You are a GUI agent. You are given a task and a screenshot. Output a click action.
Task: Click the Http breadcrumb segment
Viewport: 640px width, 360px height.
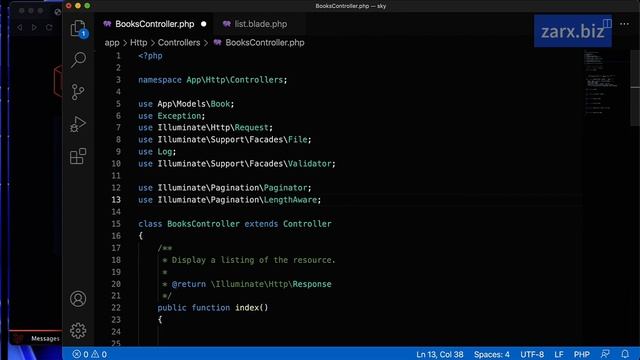click(x=138, y=42)
